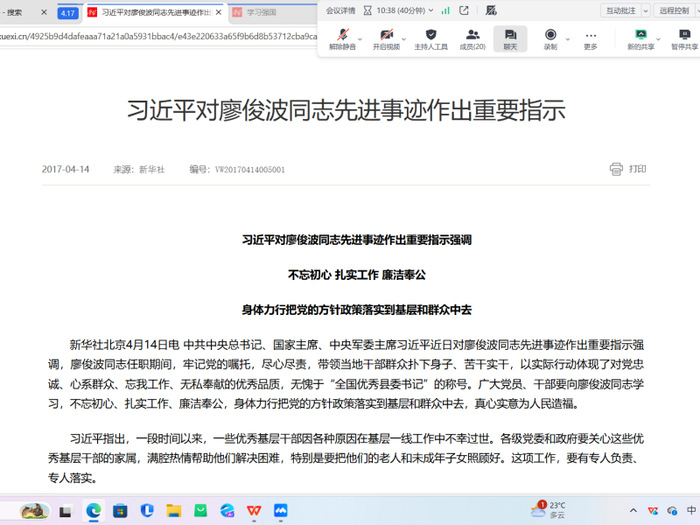
Task: Open the 更多 three-dots menu
Action: (590, 37)
